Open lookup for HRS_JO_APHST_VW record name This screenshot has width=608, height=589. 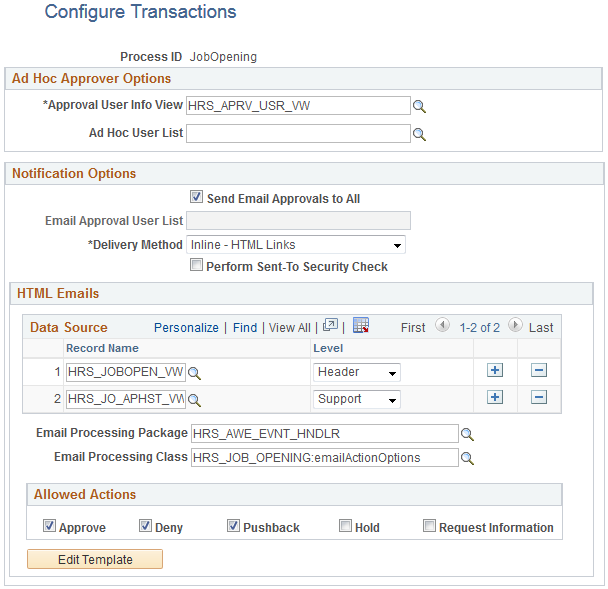[195, 400]
